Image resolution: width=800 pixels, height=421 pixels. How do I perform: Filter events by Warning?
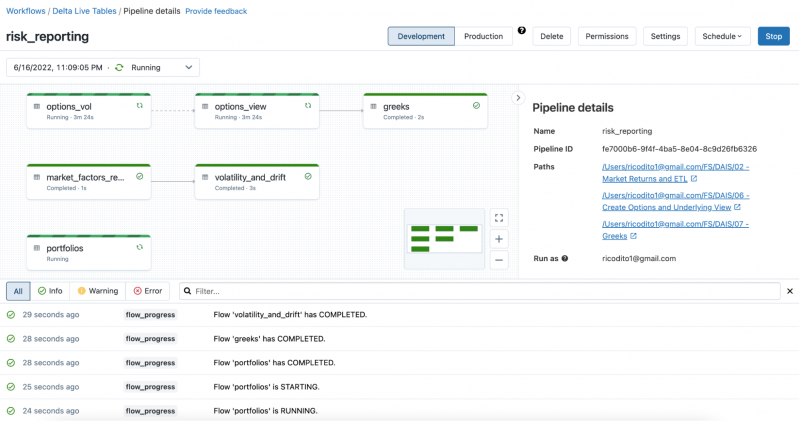click(97, 291)
